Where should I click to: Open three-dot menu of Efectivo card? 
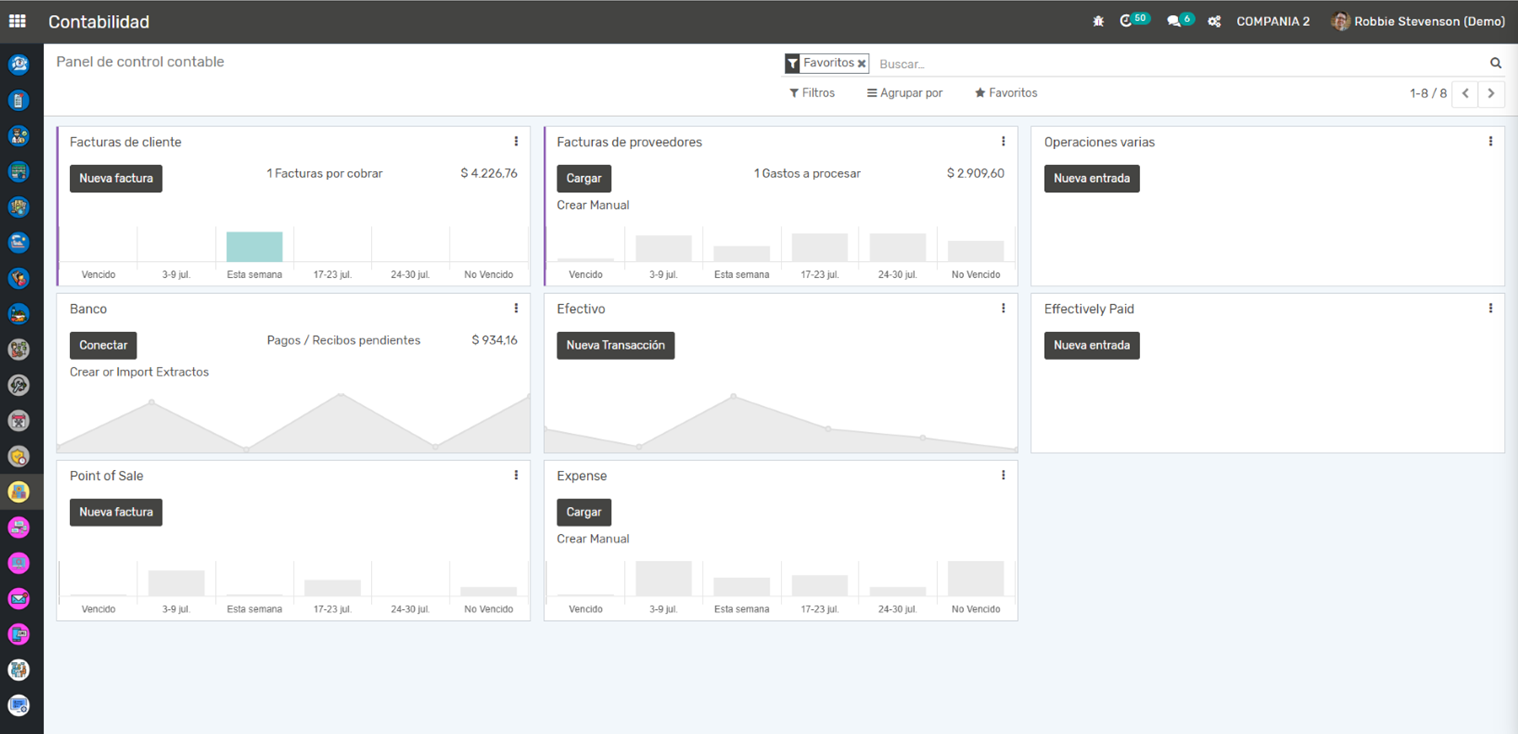click(1003, 309)
